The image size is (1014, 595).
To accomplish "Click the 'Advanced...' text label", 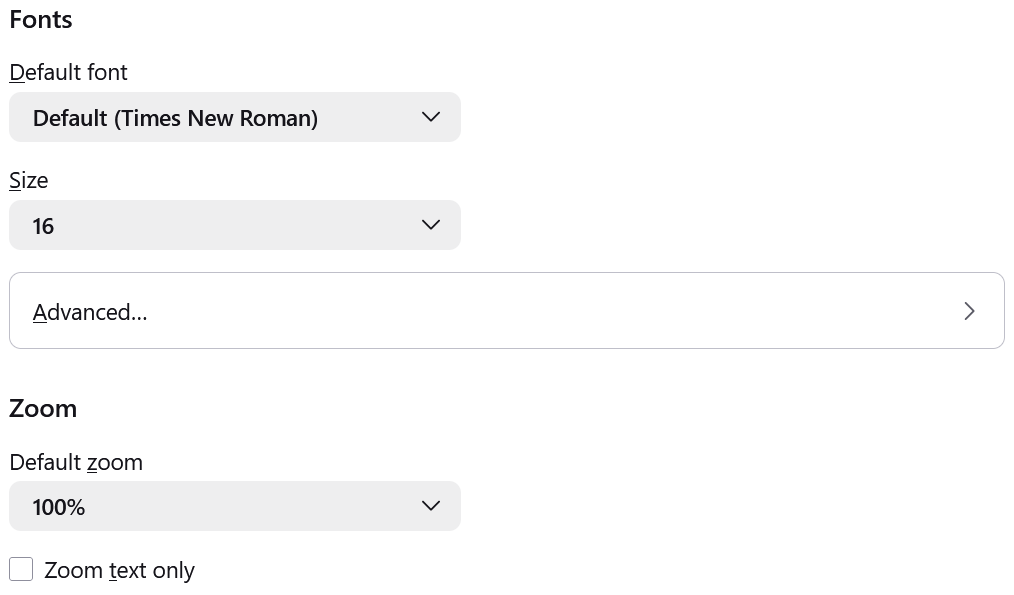I will [x=90, y=312].
